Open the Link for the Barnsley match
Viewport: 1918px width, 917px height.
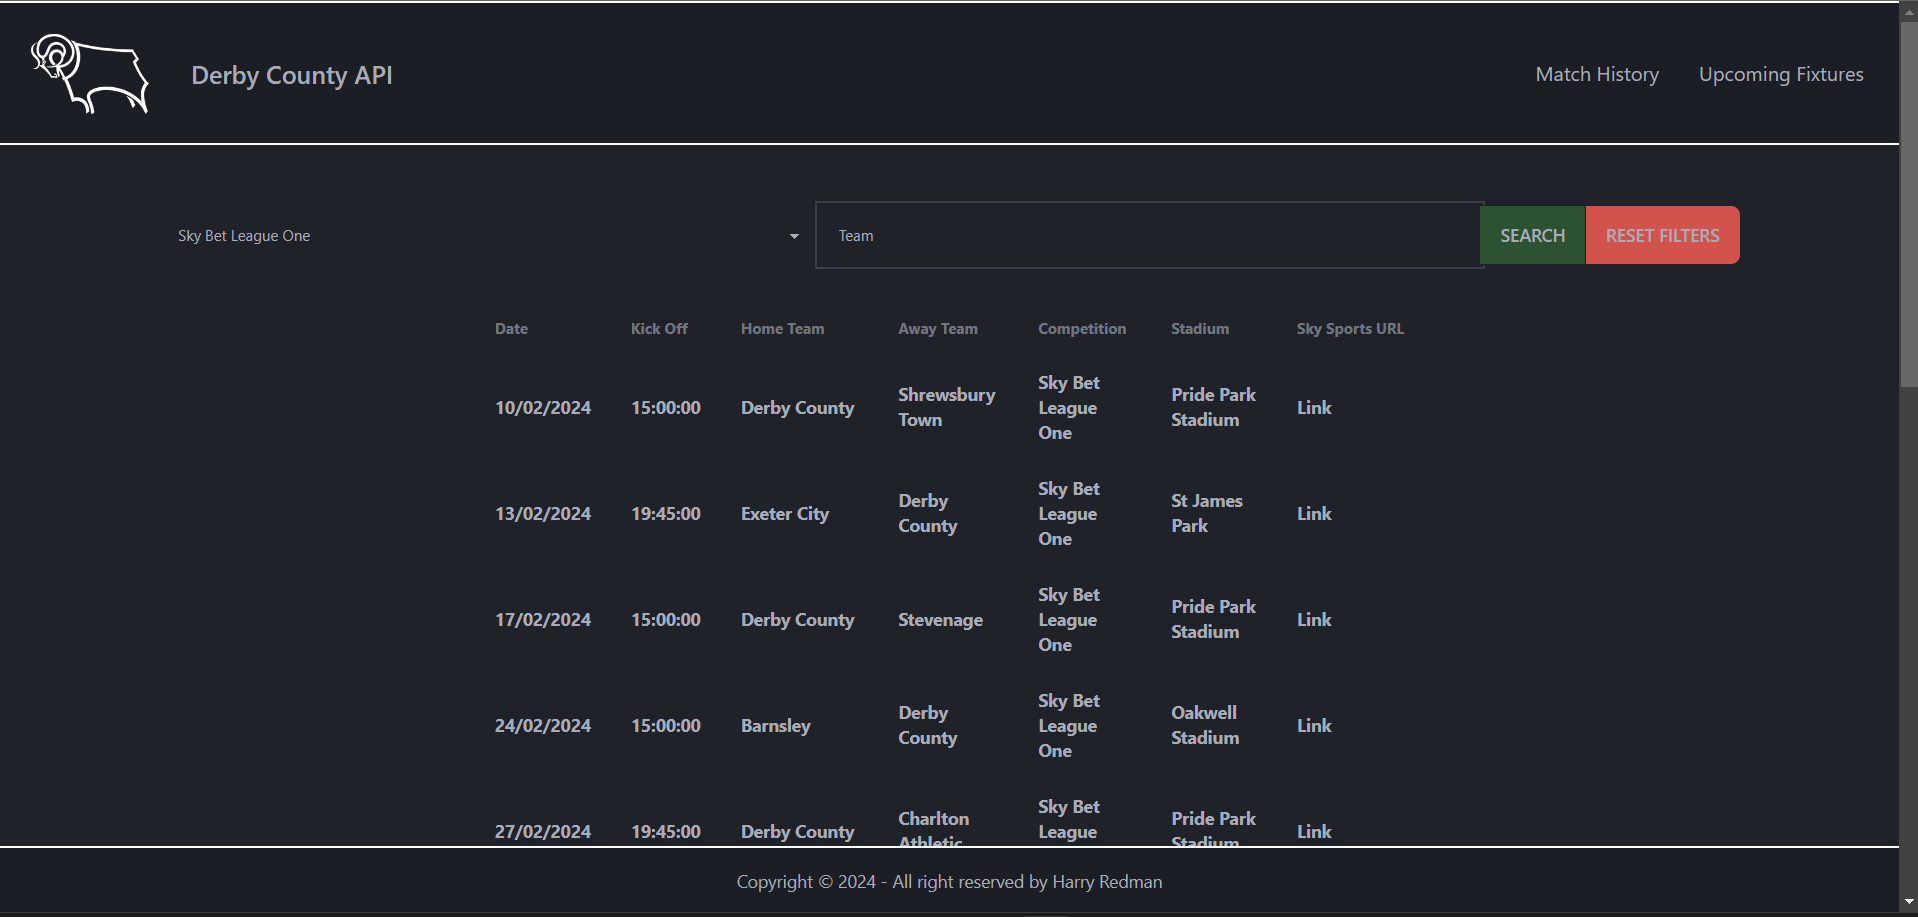[1314, 726]
